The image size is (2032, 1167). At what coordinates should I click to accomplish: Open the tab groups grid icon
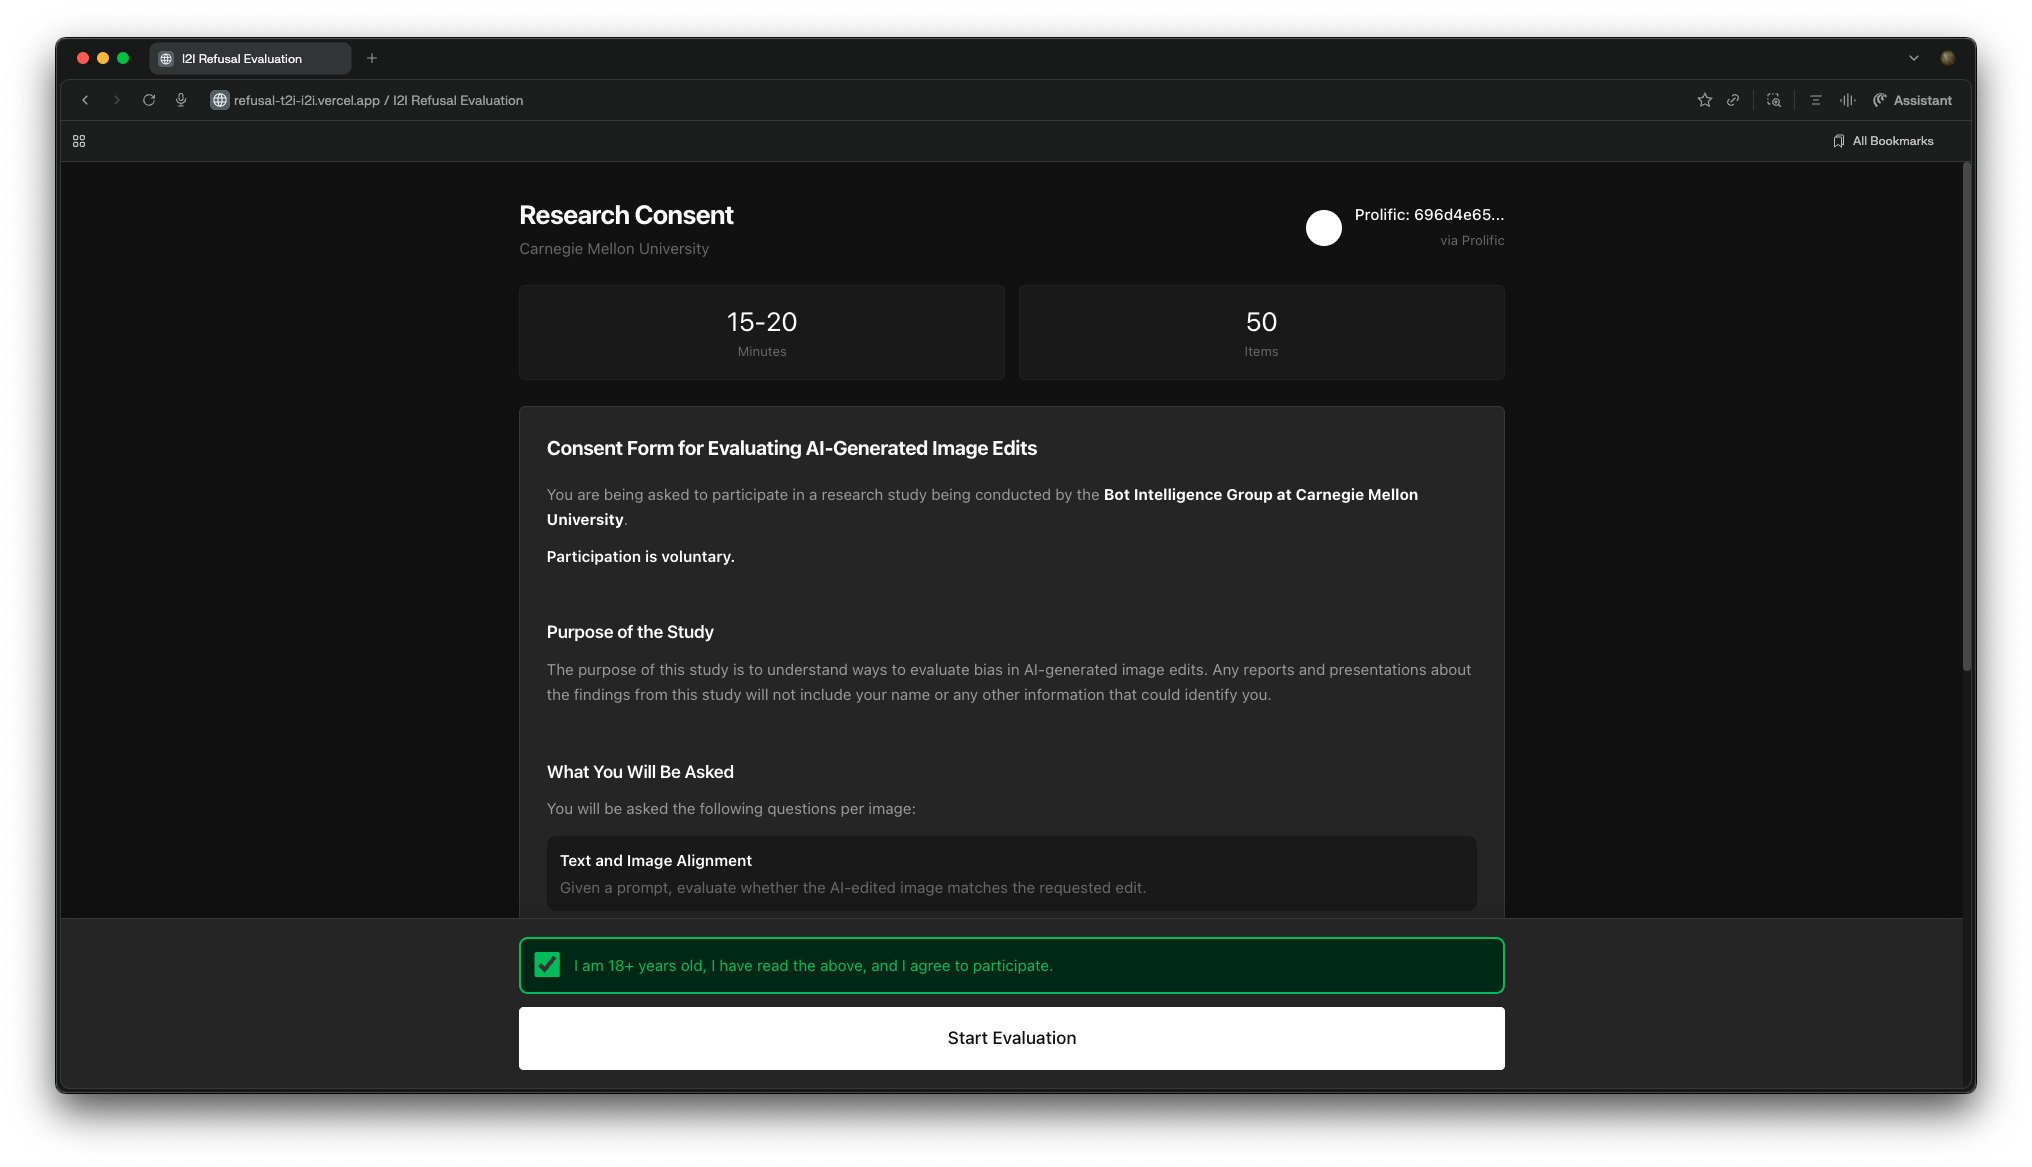[79, 141]
